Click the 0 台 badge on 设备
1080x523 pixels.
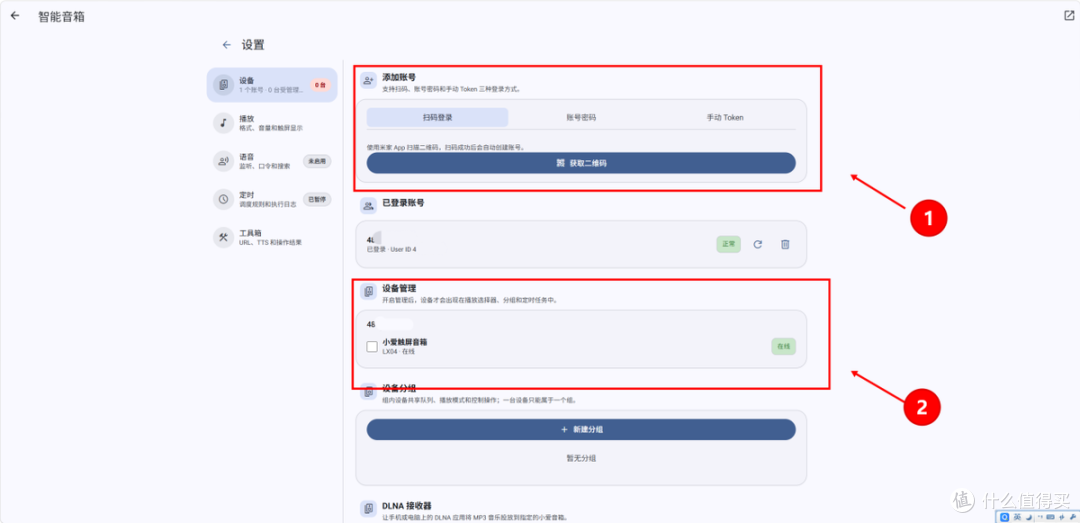pos(320,85)
